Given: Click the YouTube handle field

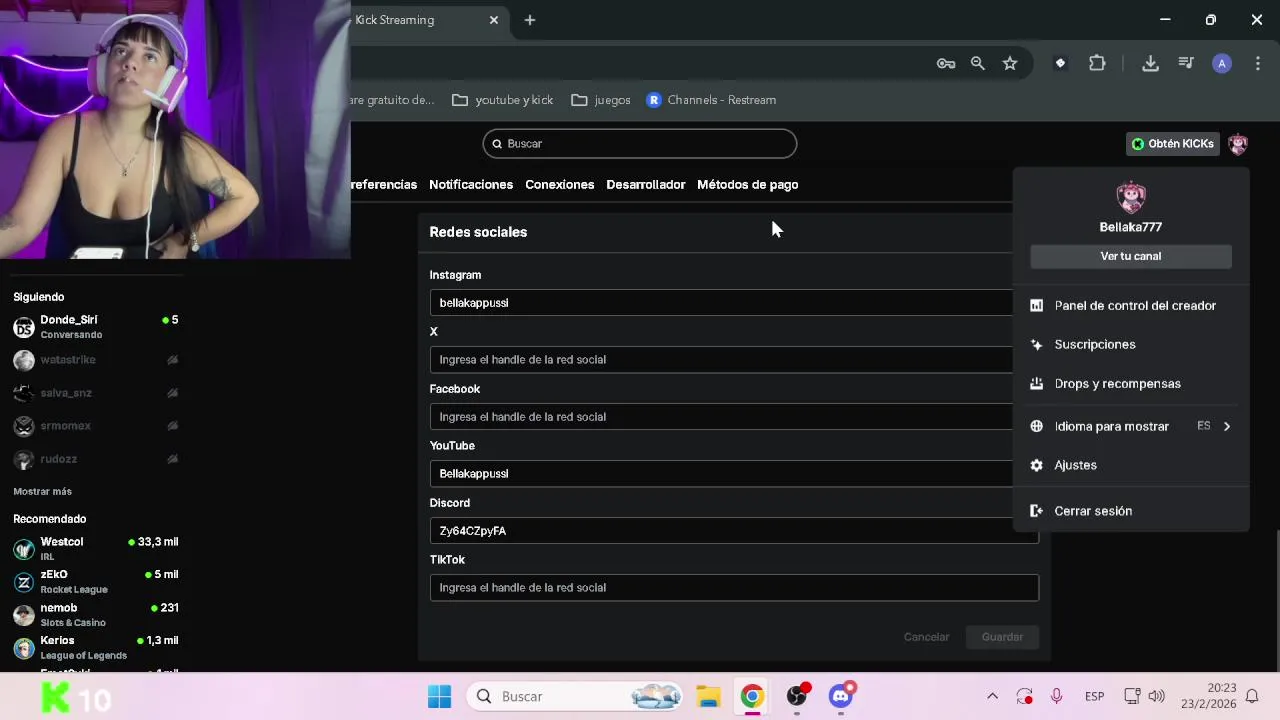Looking at the screenshot, I should coord(721,474).
